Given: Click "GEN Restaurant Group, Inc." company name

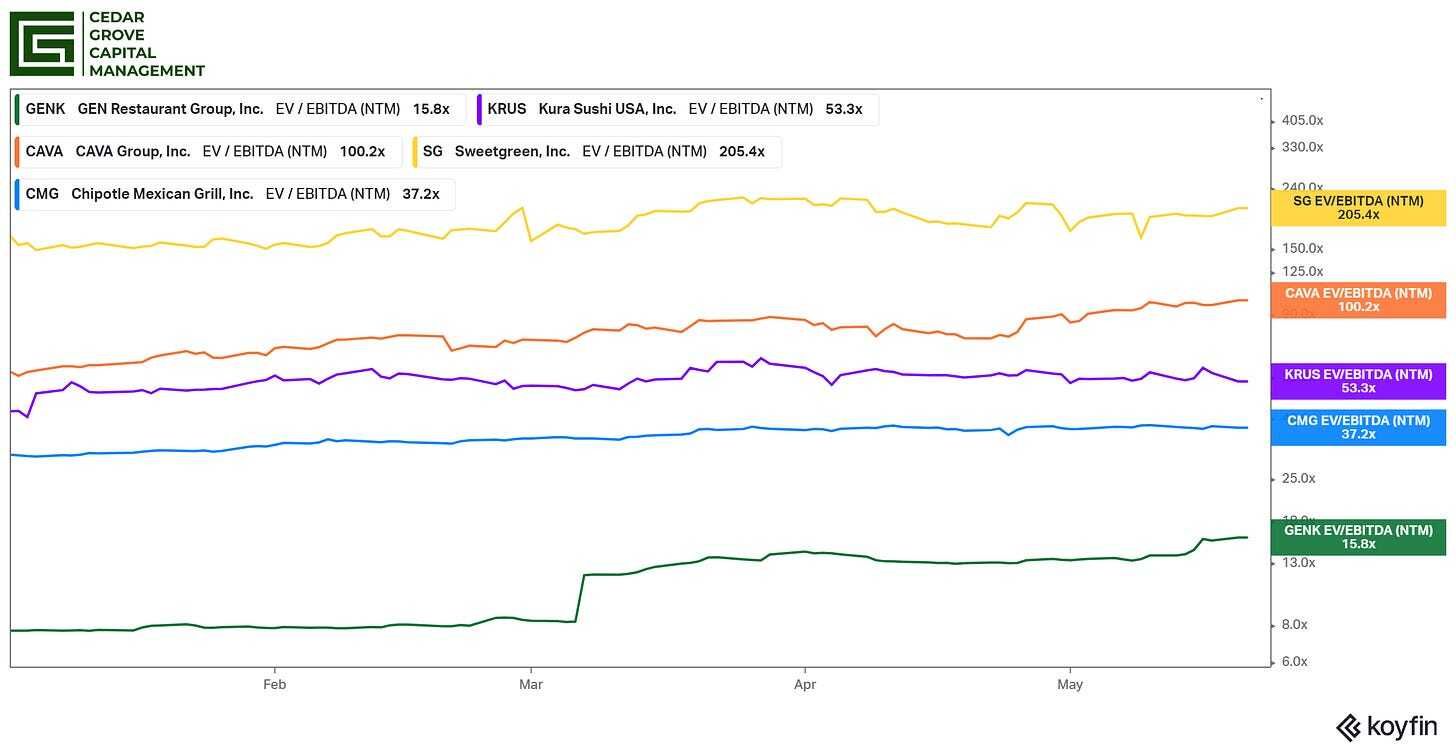Looking at the screenshot, I should pyautogui.click(x=171, y=109).
